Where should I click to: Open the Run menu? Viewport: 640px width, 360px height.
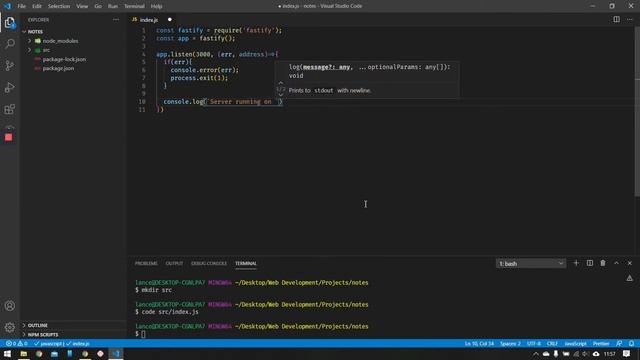pyautogui.click(x=113, y=6)
